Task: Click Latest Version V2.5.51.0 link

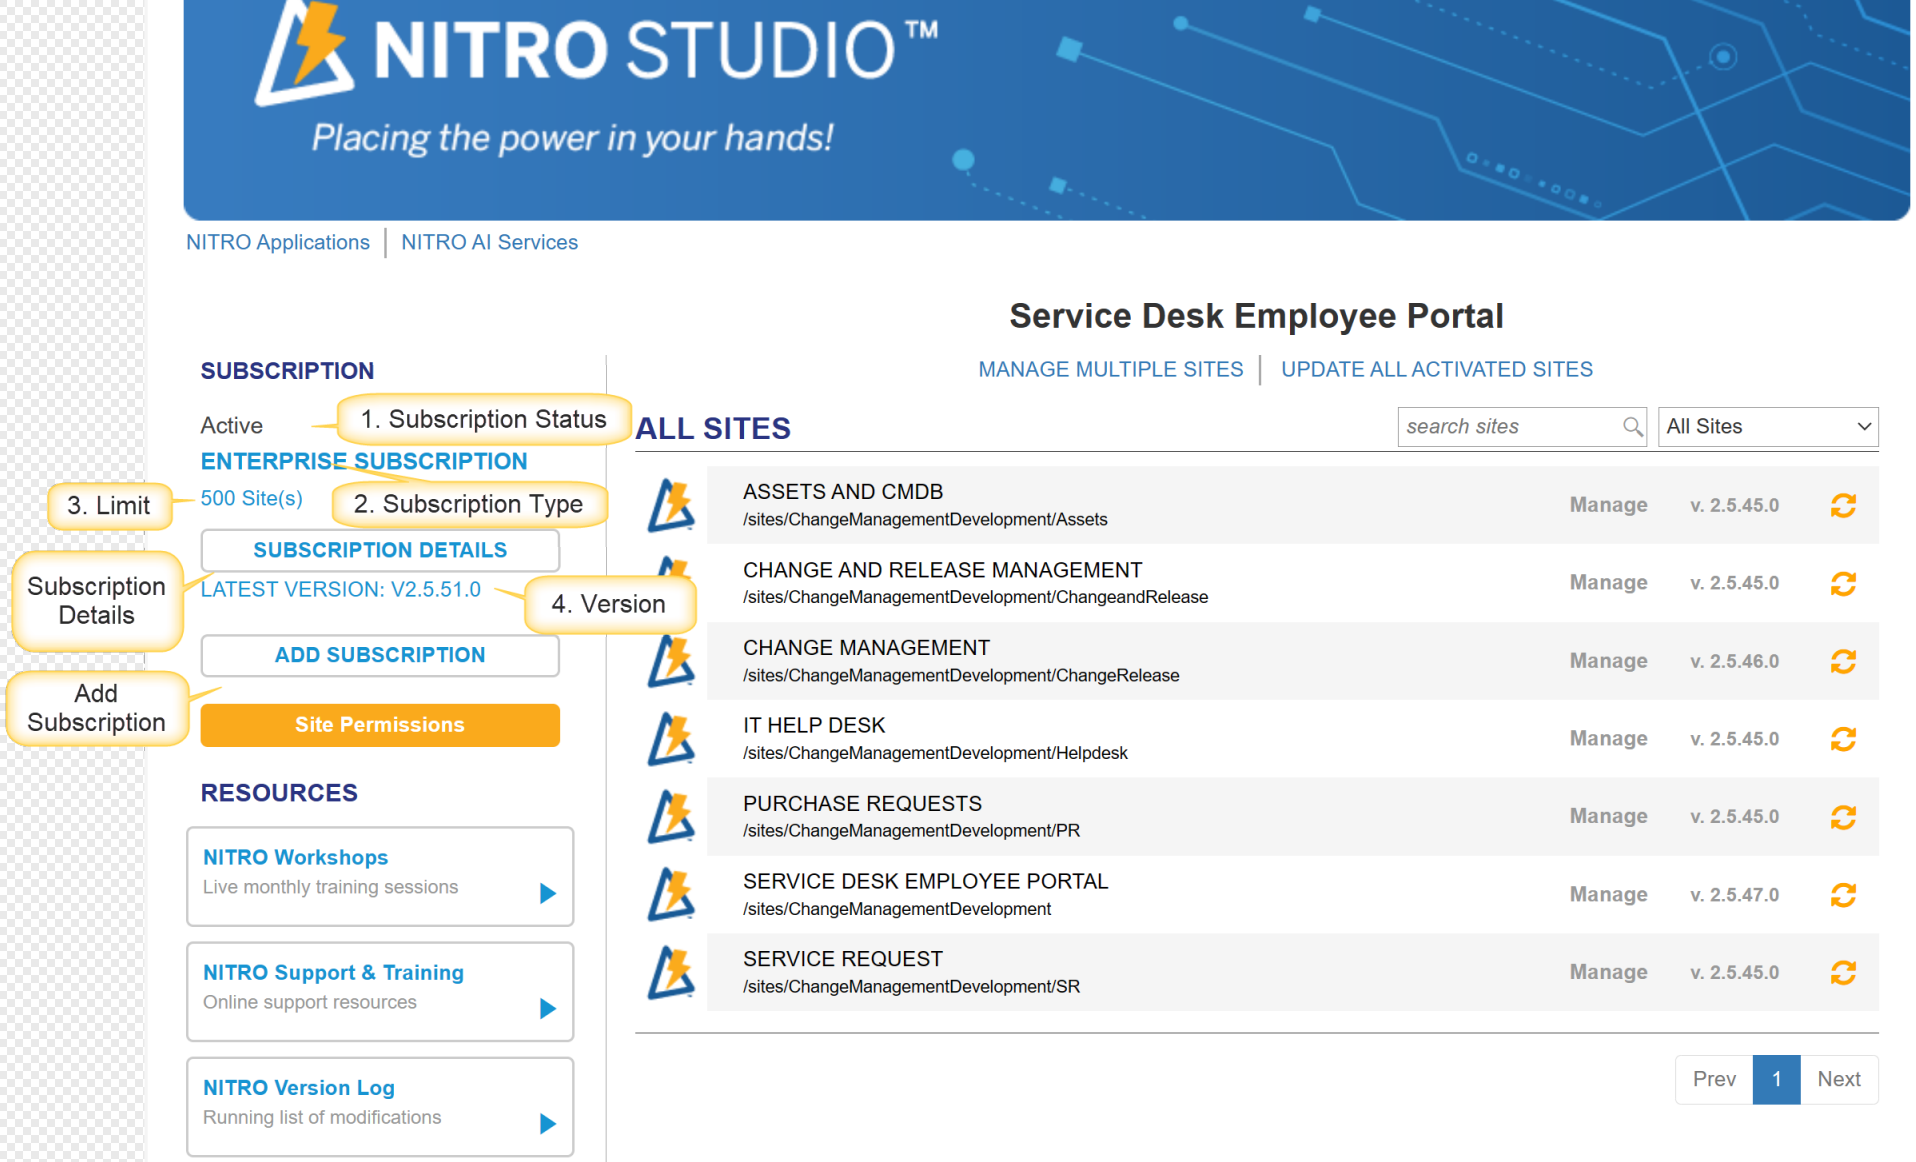Action: (341, 590)
